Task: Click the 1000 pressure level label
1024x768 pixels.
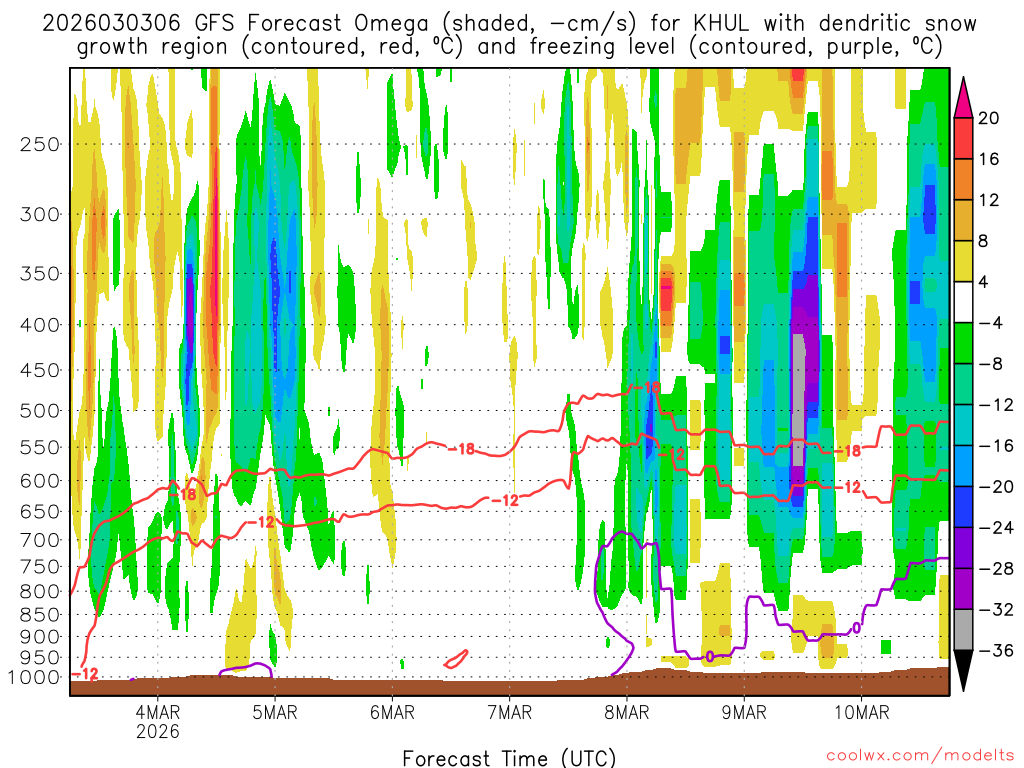Action: click(x=33, y=677)
